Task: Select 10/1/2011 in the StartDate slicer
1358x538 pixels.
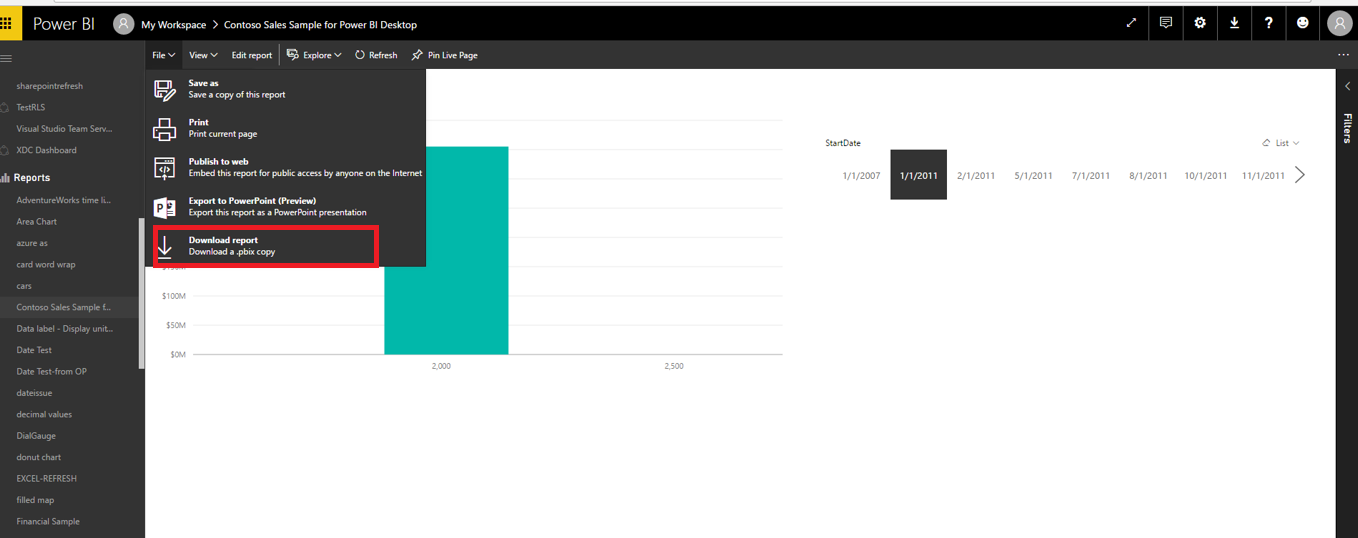Action: (1205, 175)
